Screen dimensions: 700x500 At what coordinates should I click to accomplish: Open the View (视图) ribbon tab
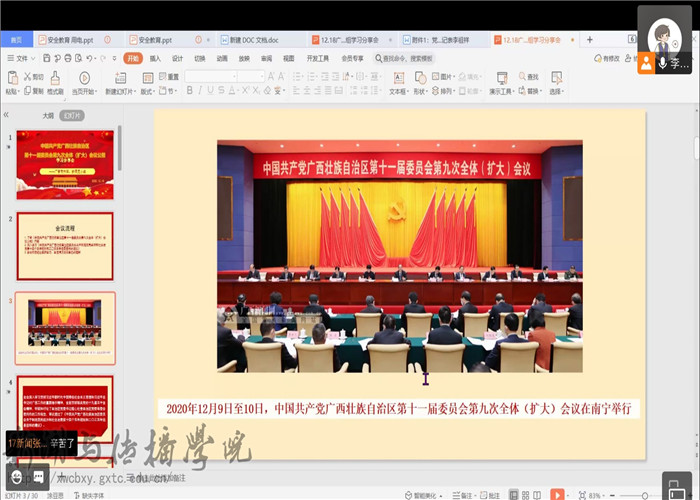pos(289,58)
